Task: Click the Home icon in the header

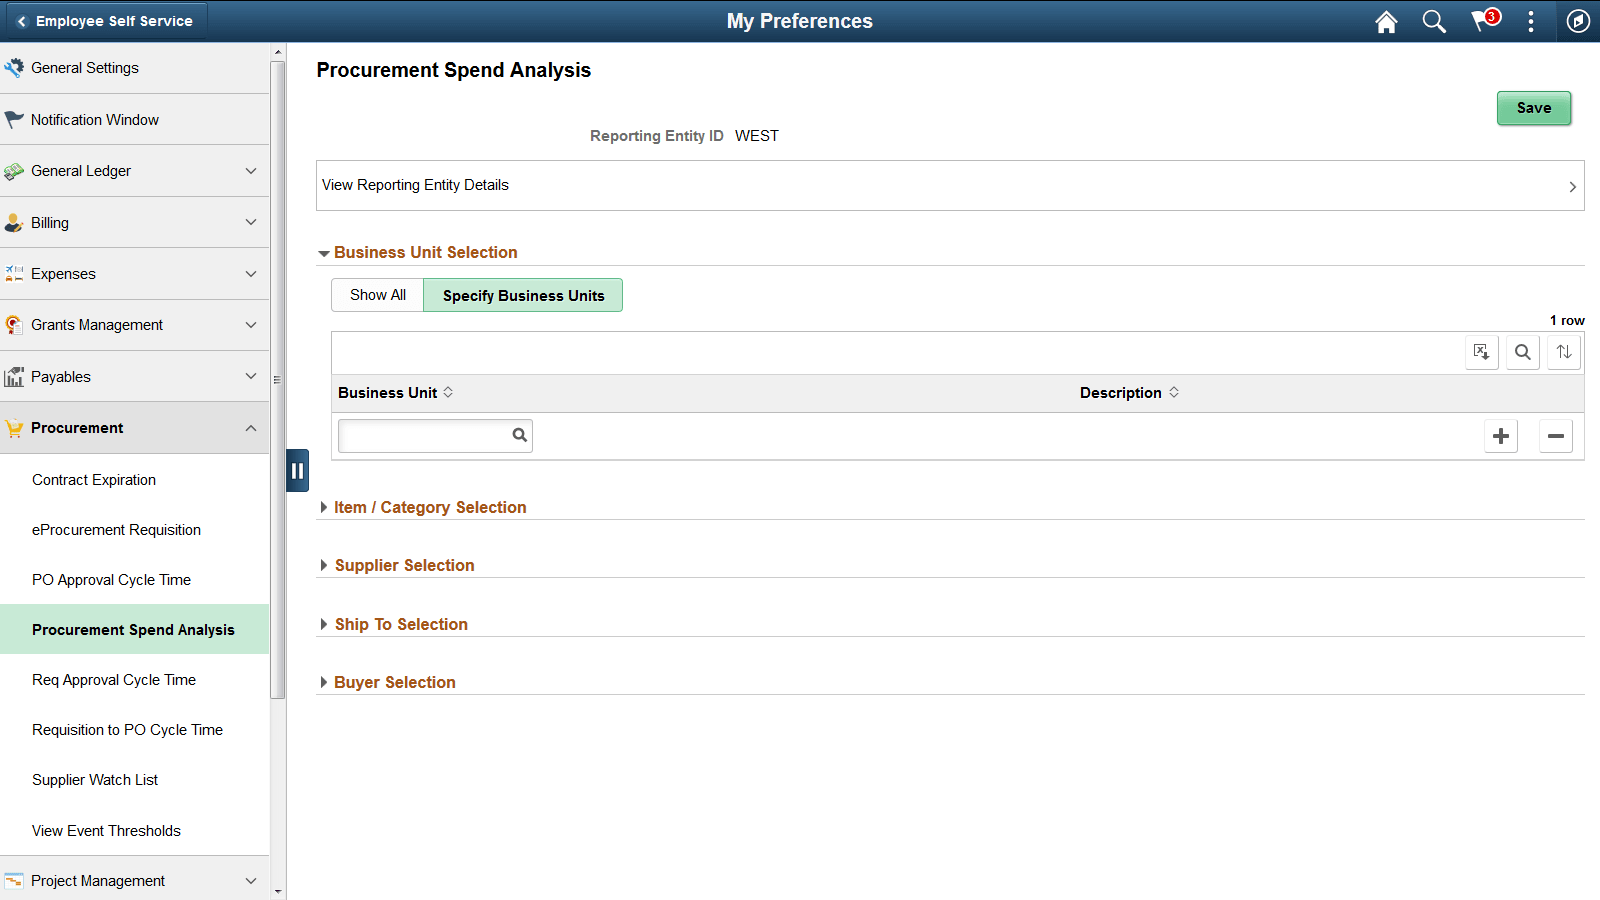Action: [x=1386, y=21]
